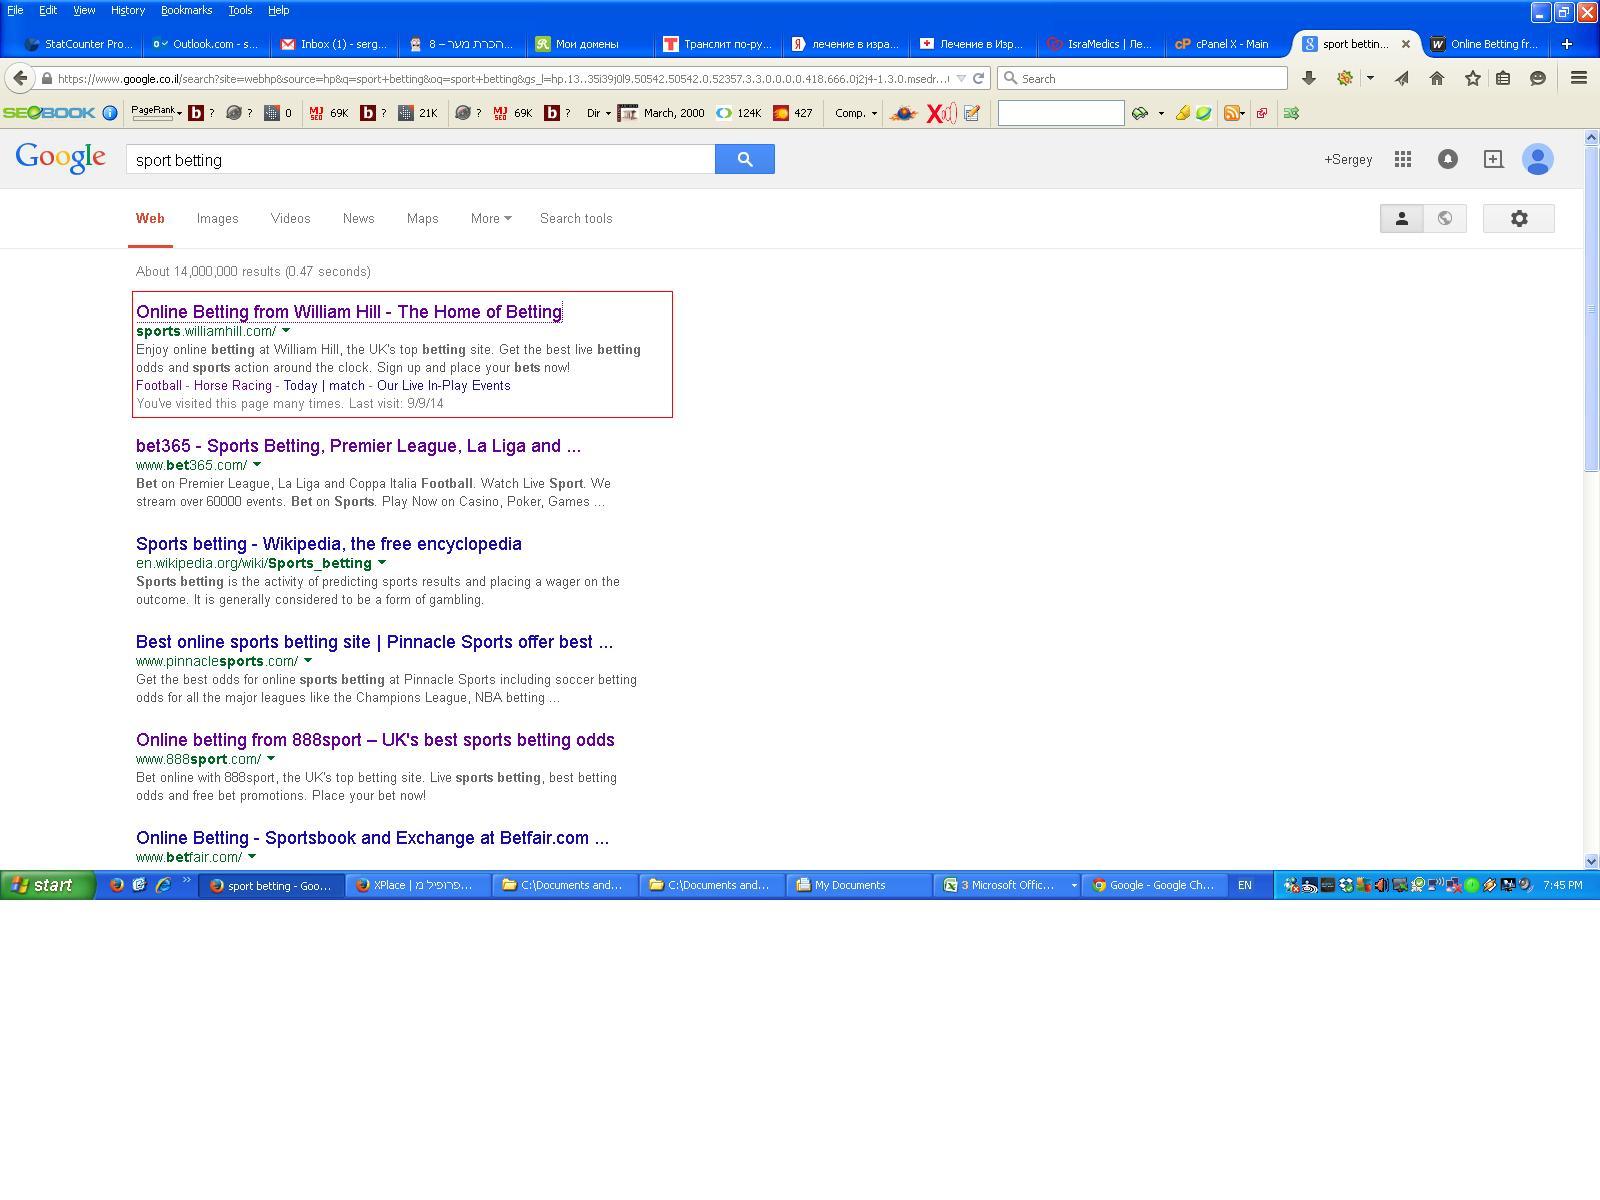Expand 888sport.com result options arrow

coord(271,759)
